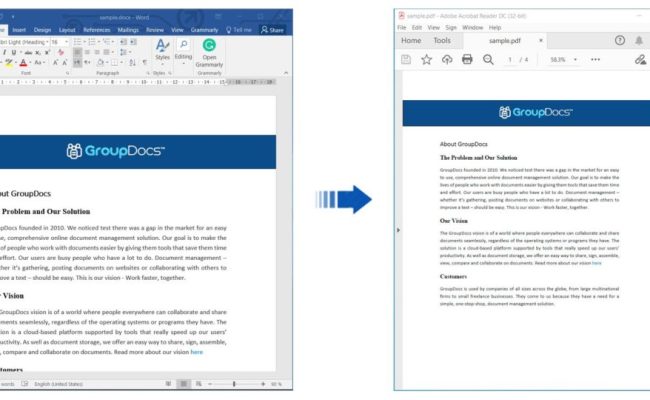This screenshot has width=650, height=400.
Task: Increase font size with Grow Font
Action: point(55,63)
